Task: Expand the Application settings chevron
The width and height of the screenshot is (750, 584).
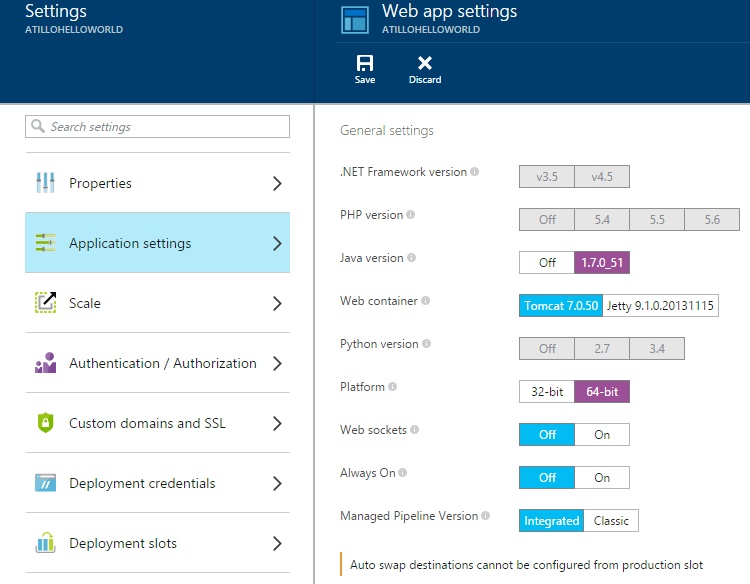Action: (x=277, y=243)
